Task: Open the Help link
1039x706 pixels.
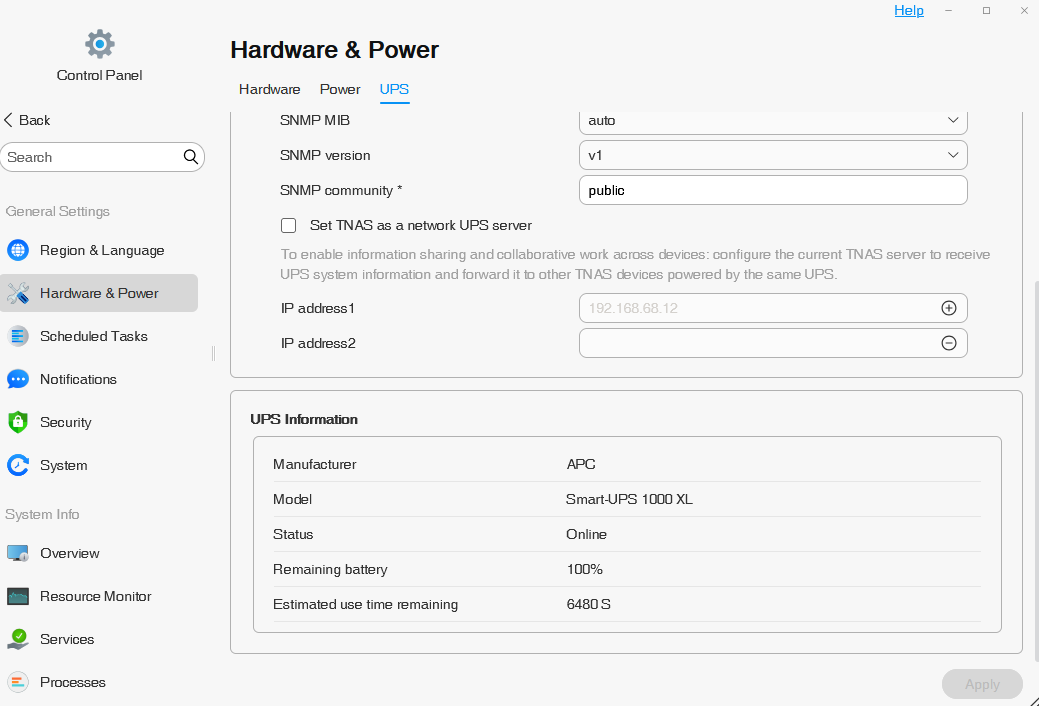Action: (x=908, y=11)
